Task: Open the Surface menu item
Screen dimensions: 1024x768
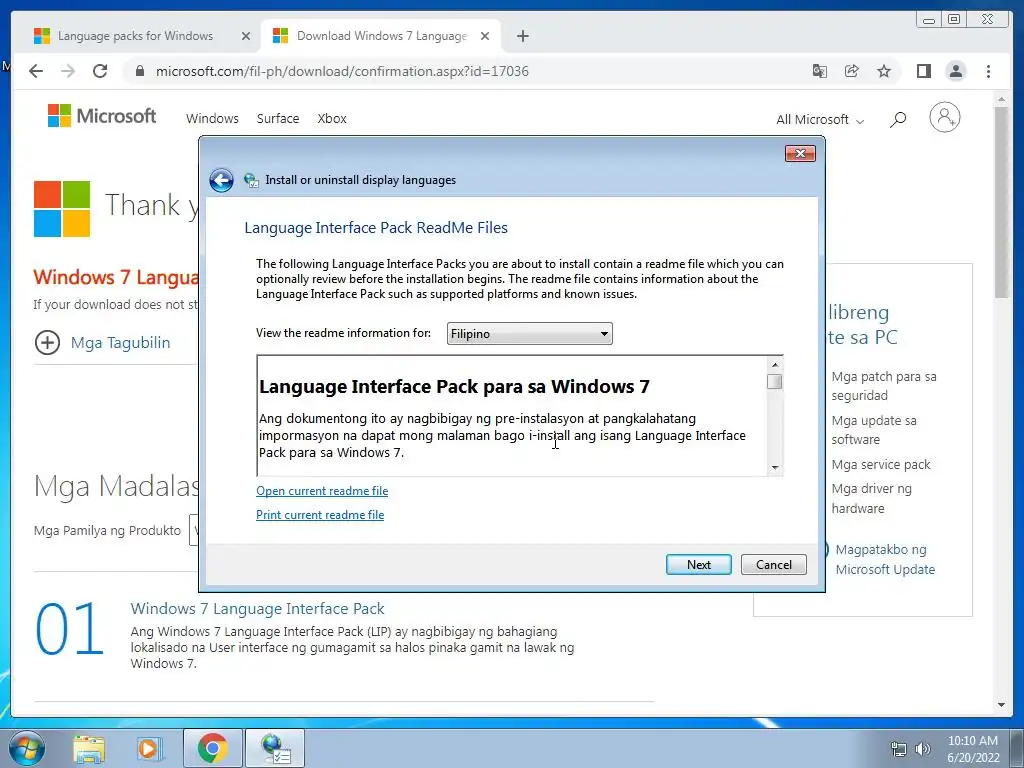Action: 278,119
